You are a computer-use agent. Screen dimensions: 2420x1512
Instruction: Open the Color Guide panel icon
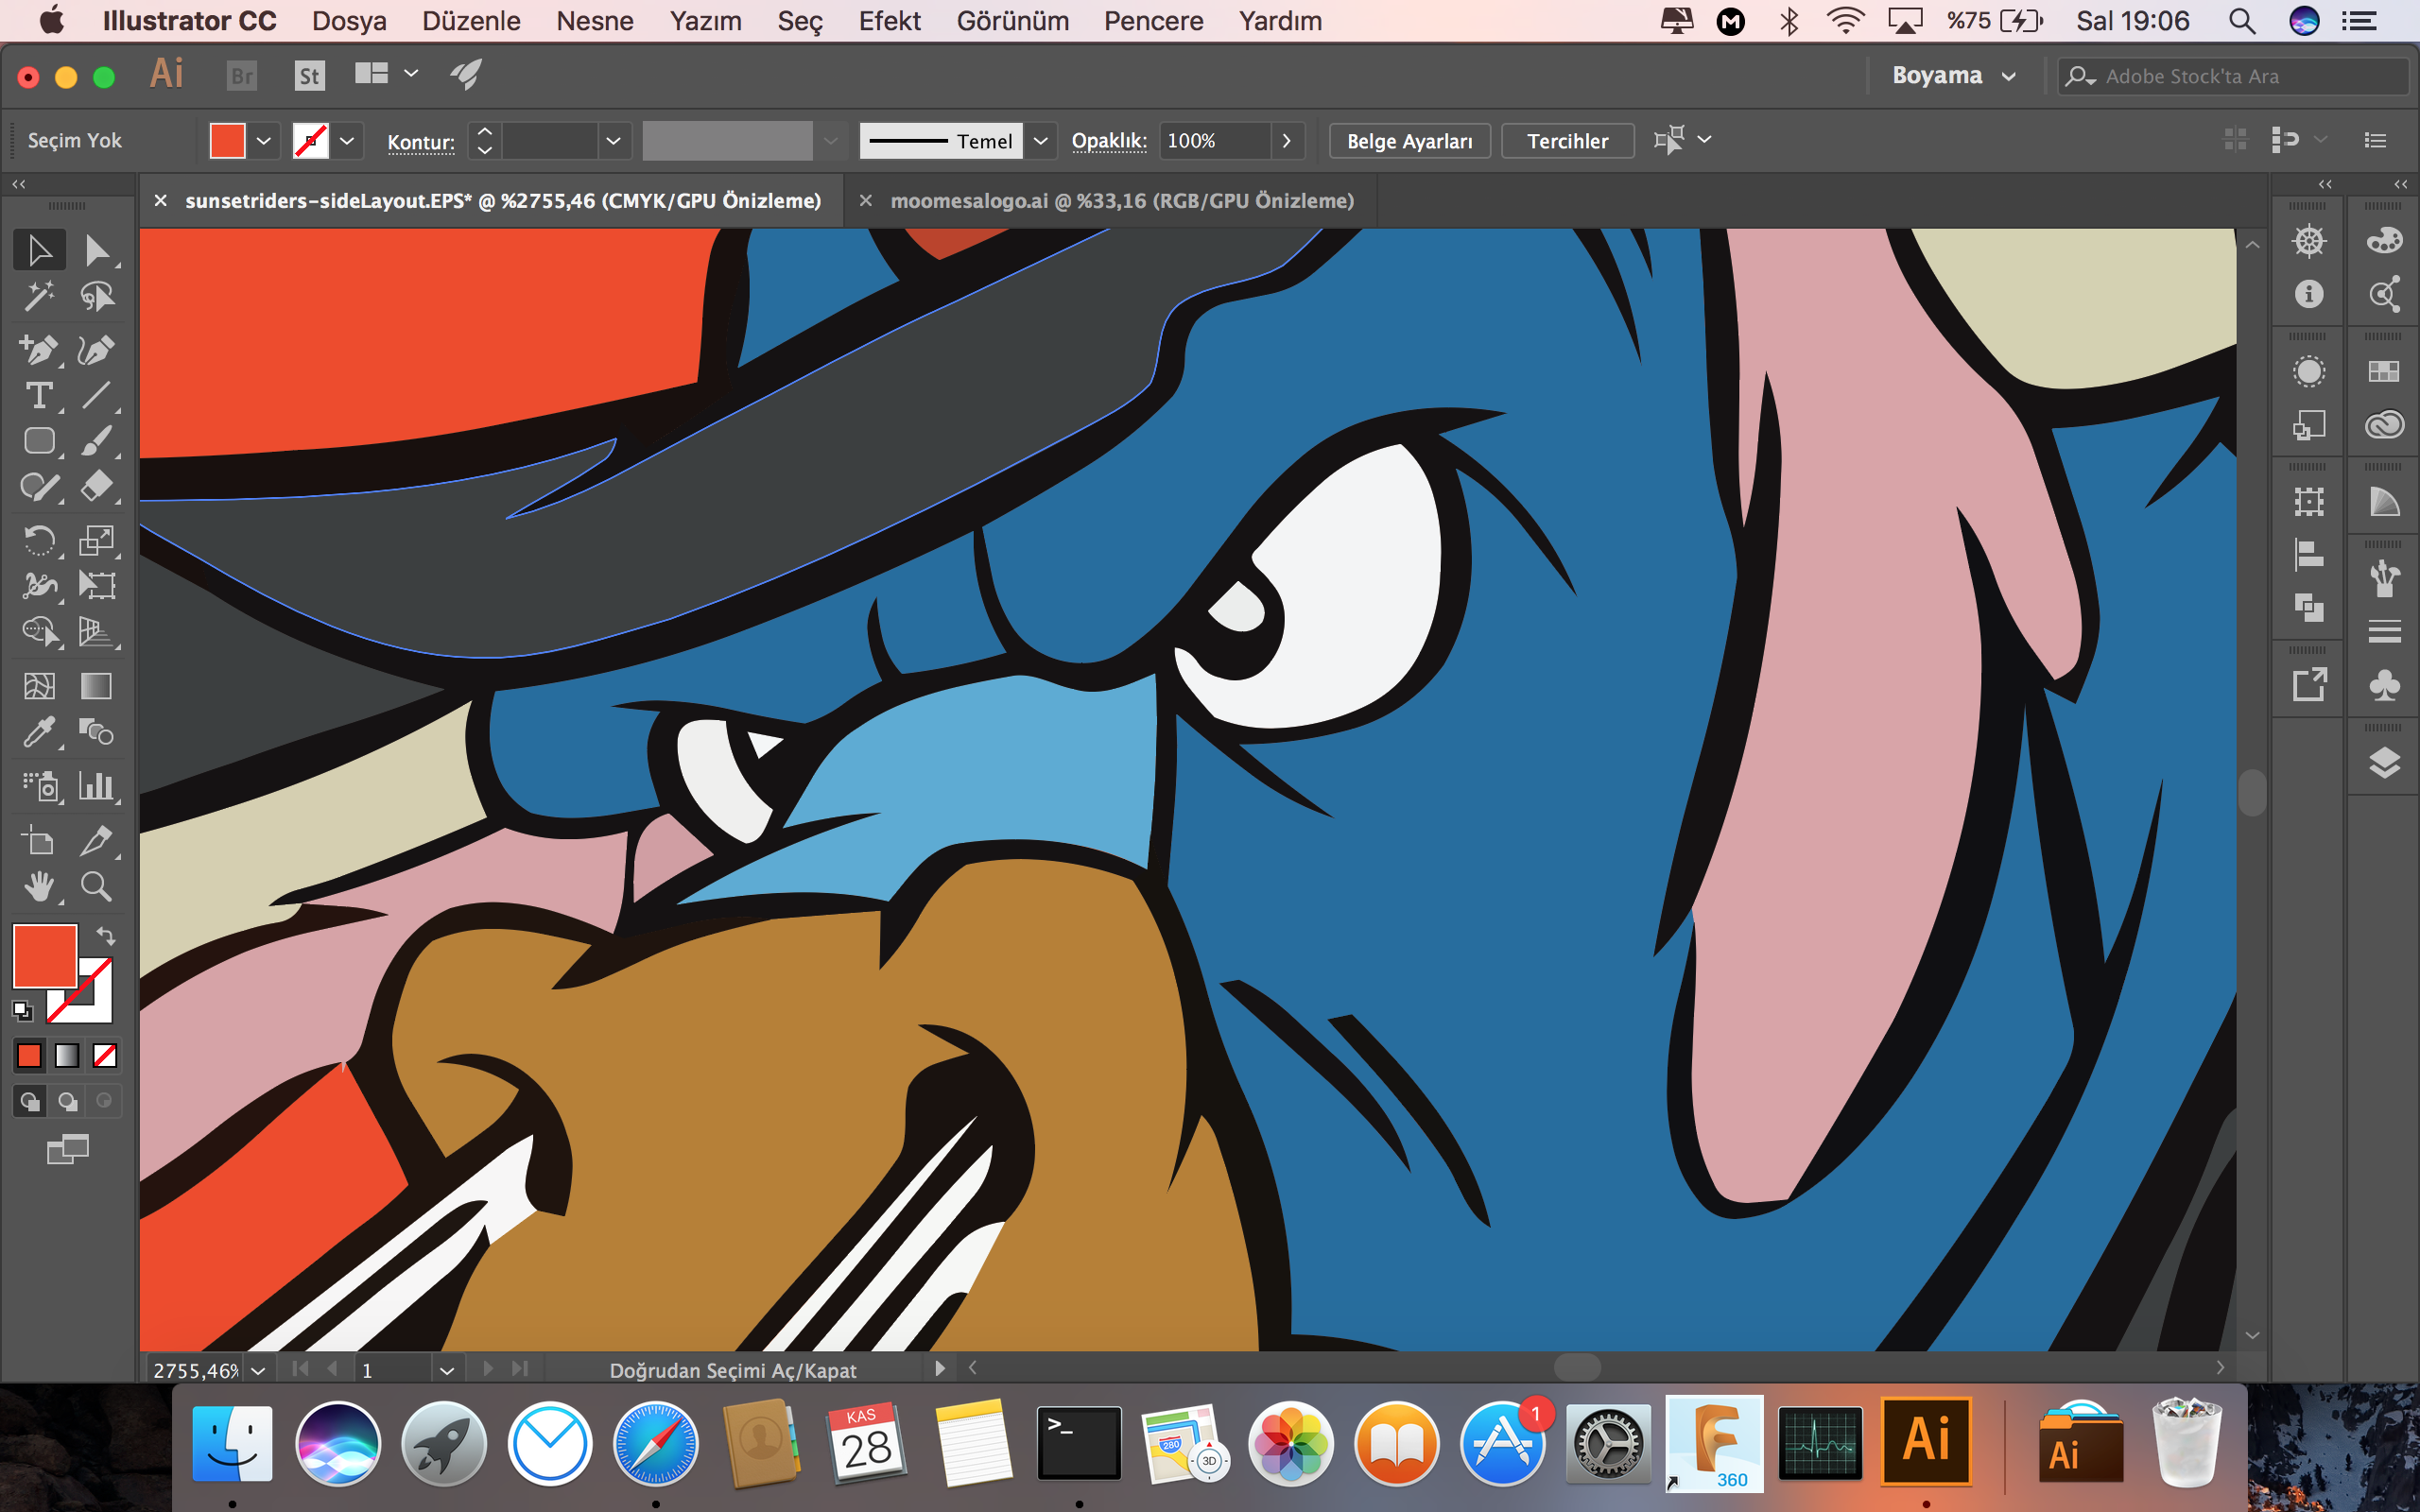click(2384, 502)
